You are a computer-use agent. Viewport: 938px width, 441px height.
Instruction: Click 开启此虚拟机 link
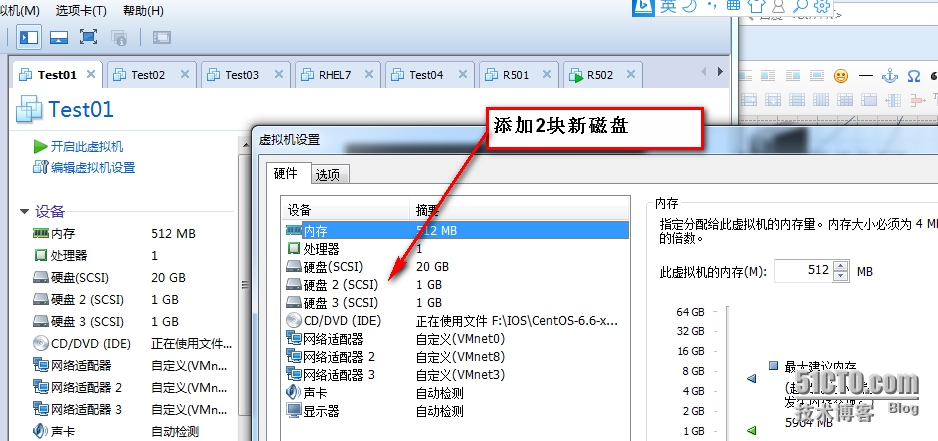pos(87,147)
